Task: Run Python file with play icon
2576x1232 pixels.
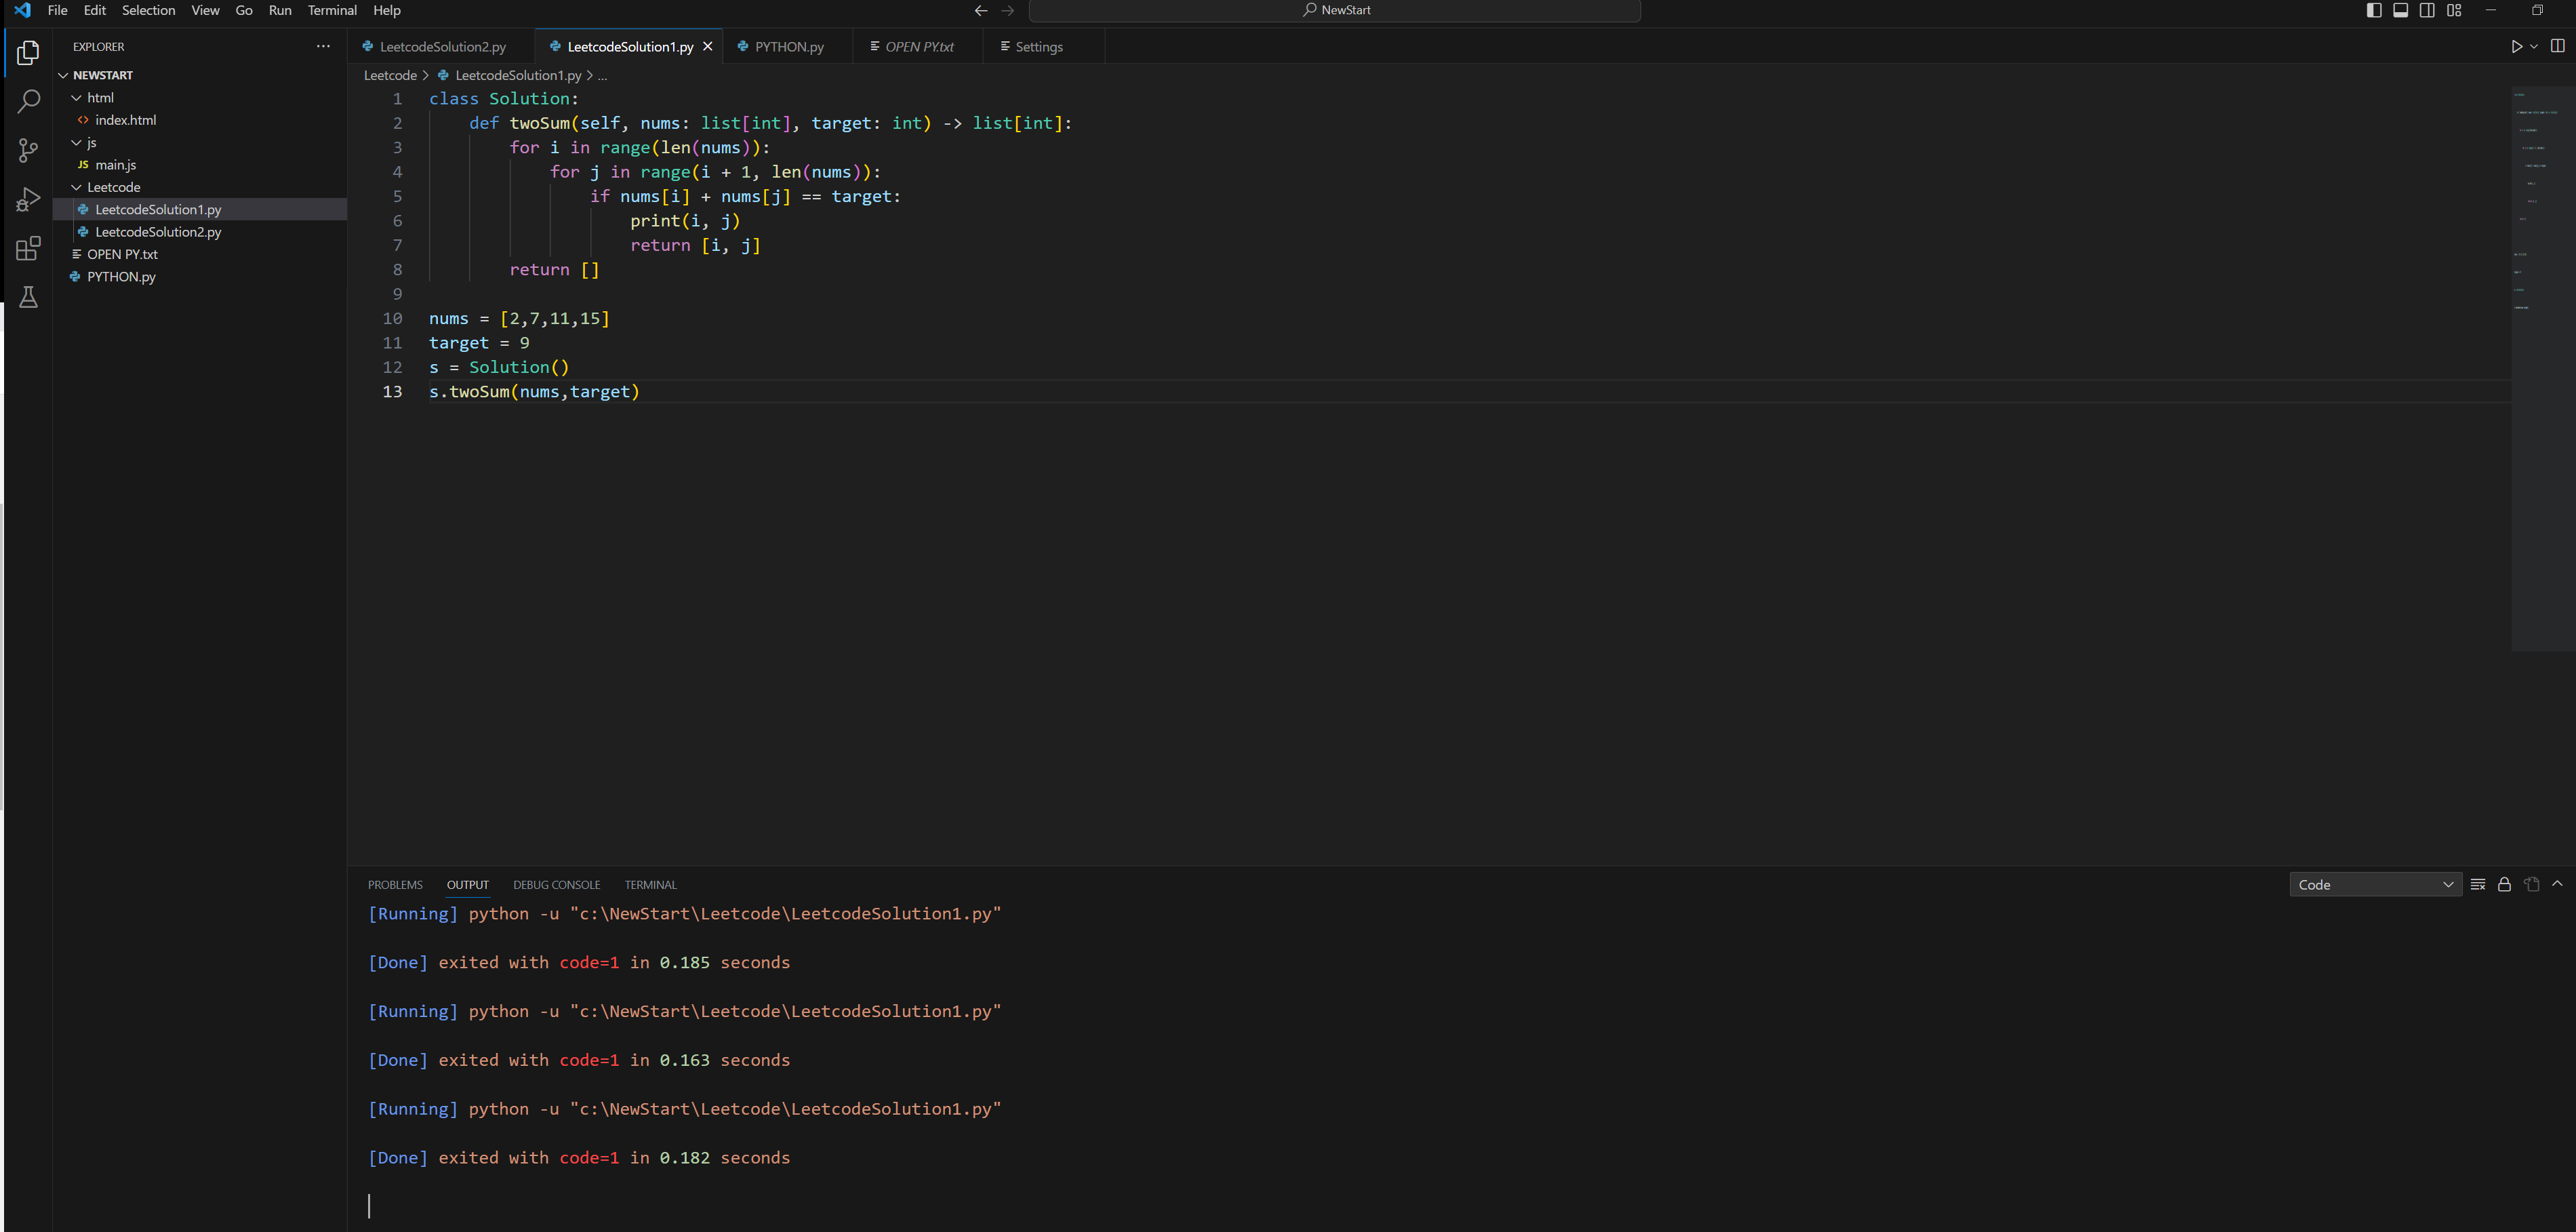Action: 2516,46
